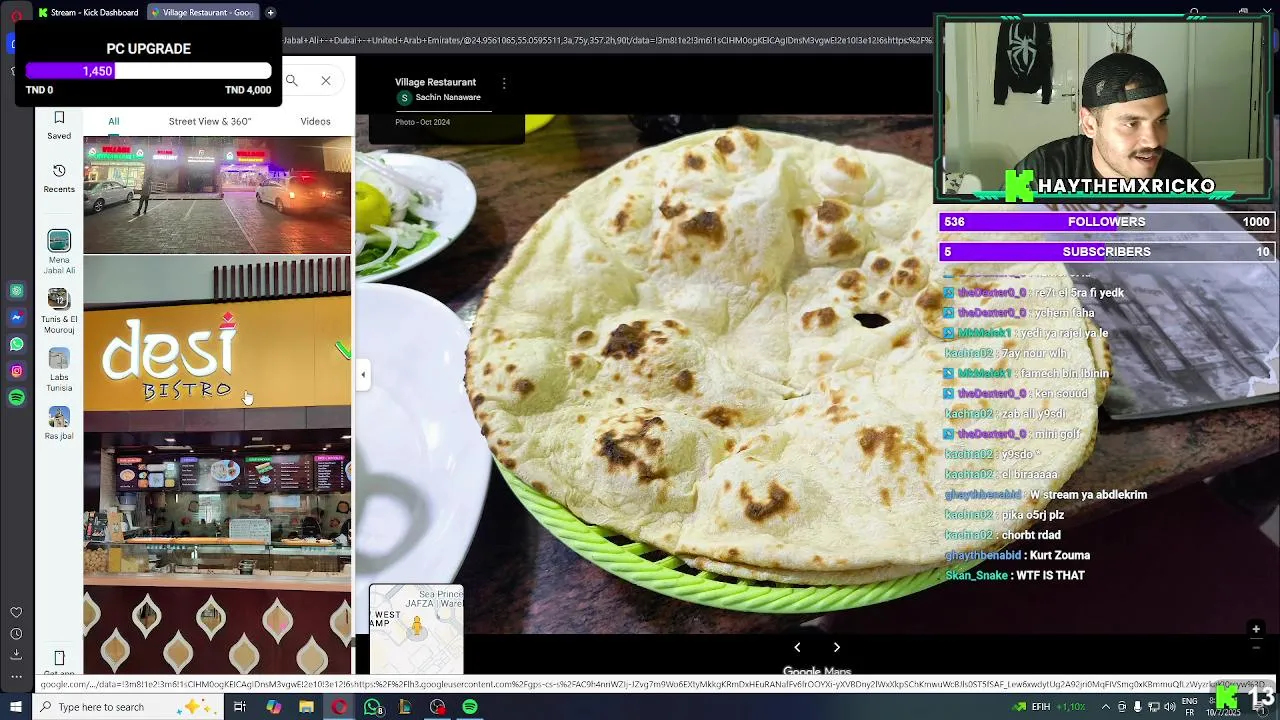Screen dimensions: 1280x720
Task: Open the three-dot menu beside Village Restaurant
Action: pyautogui.click(x=504, y=83)
